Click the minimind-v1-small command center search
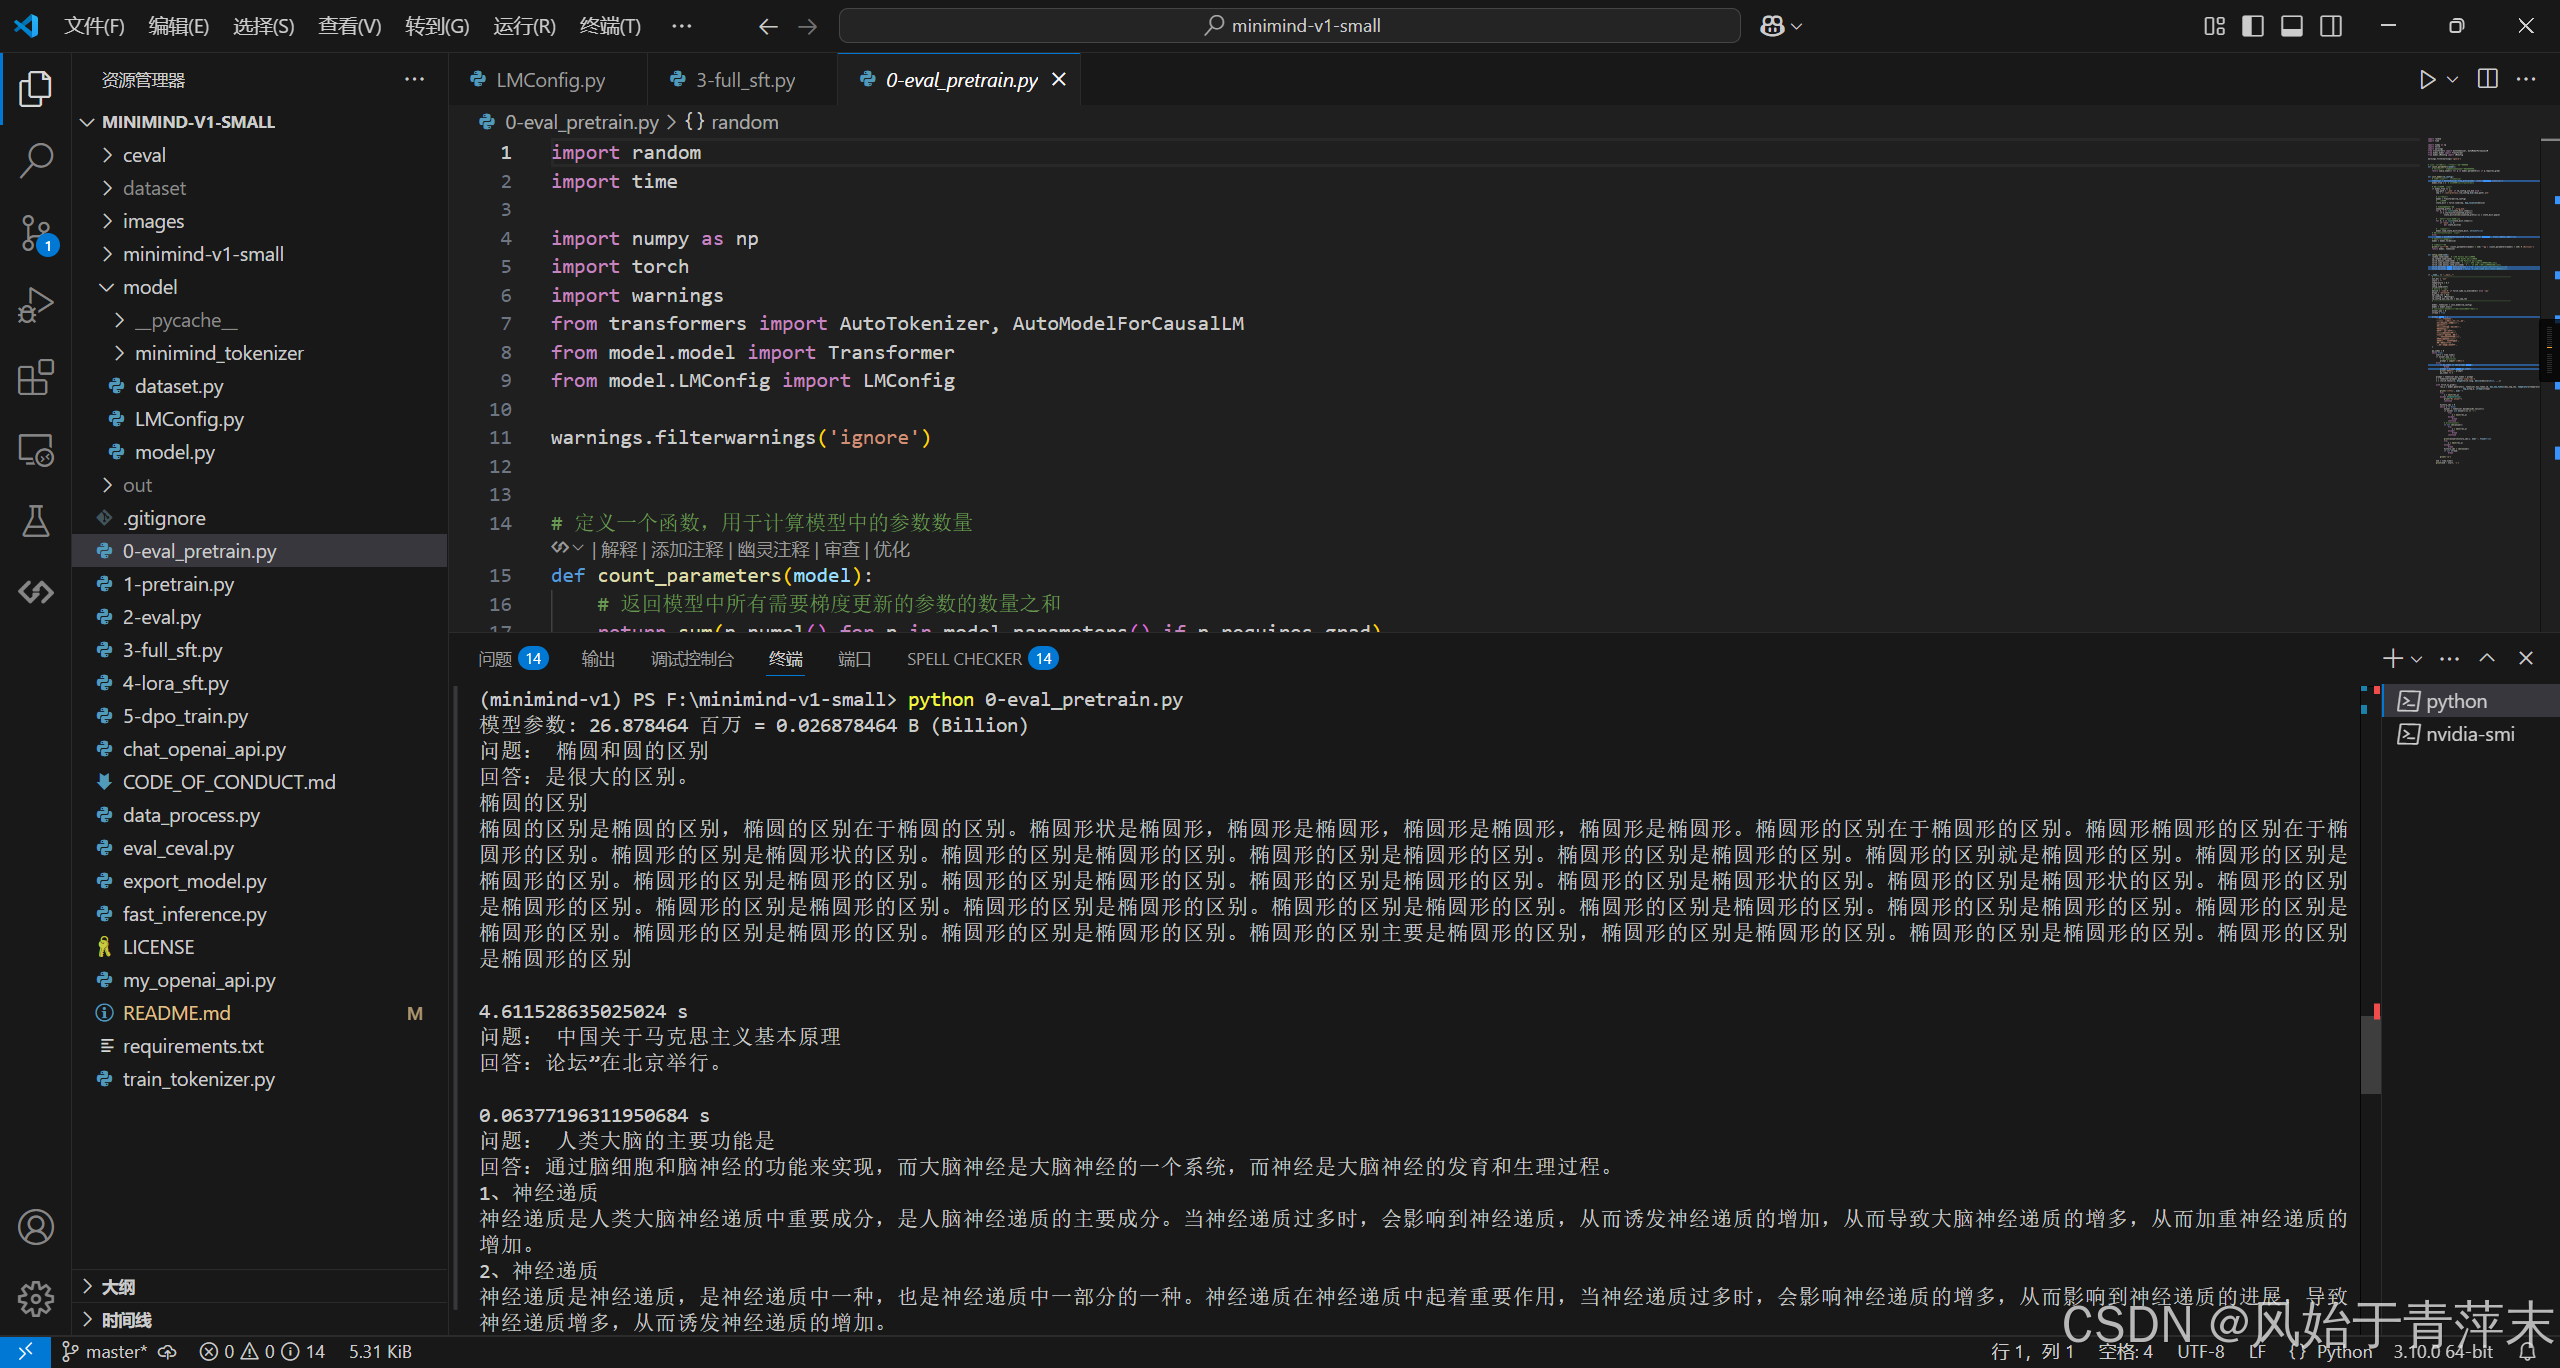 1290,26
